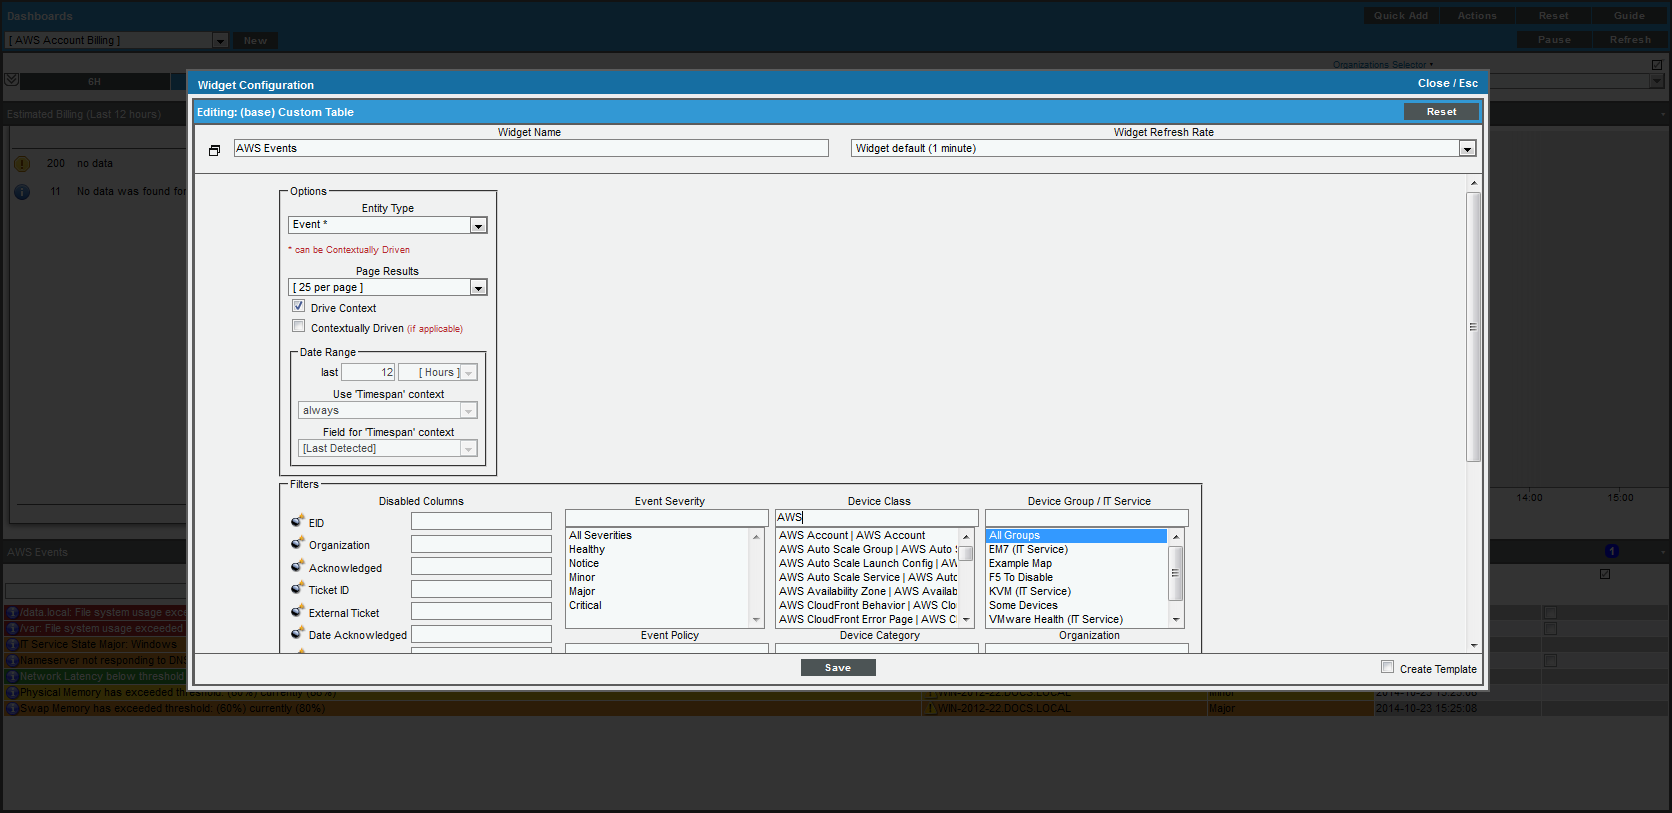The image size is (1672, 813).
Task: Toggle the Date Acknowledged disabled-column icon
Action: coord(297,633)
